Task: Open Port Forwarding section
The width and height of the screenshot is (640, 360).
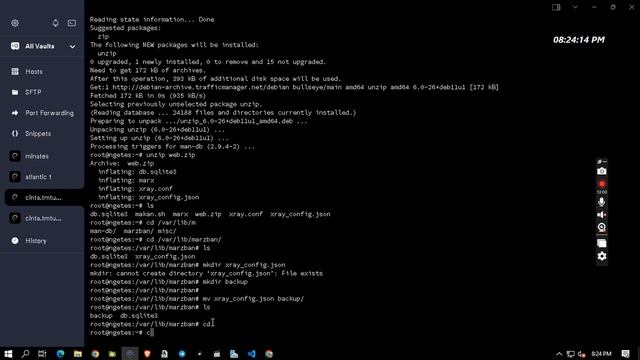Action: click(49, 113)
